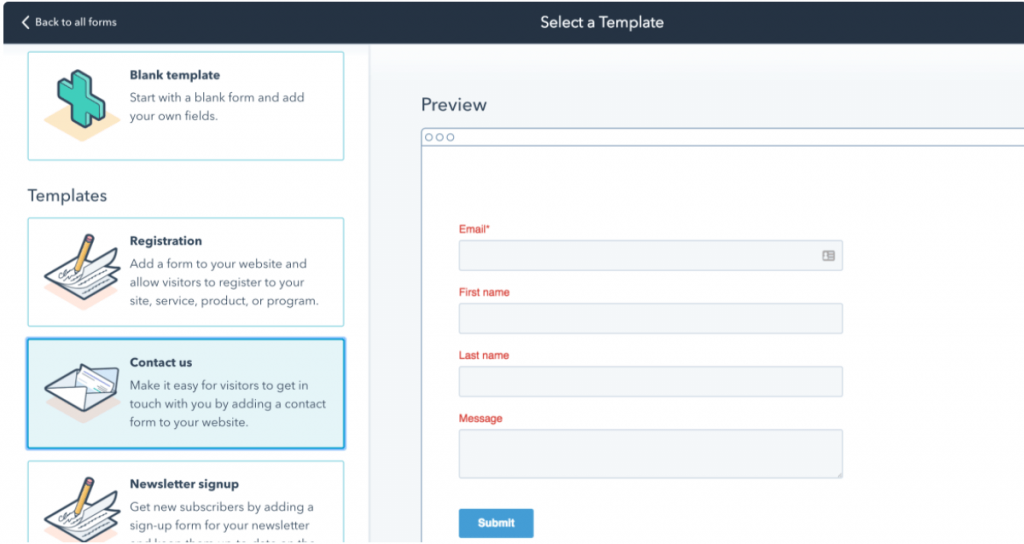
Task: Click the contact card icon in Email field
Action: point(828,256)
